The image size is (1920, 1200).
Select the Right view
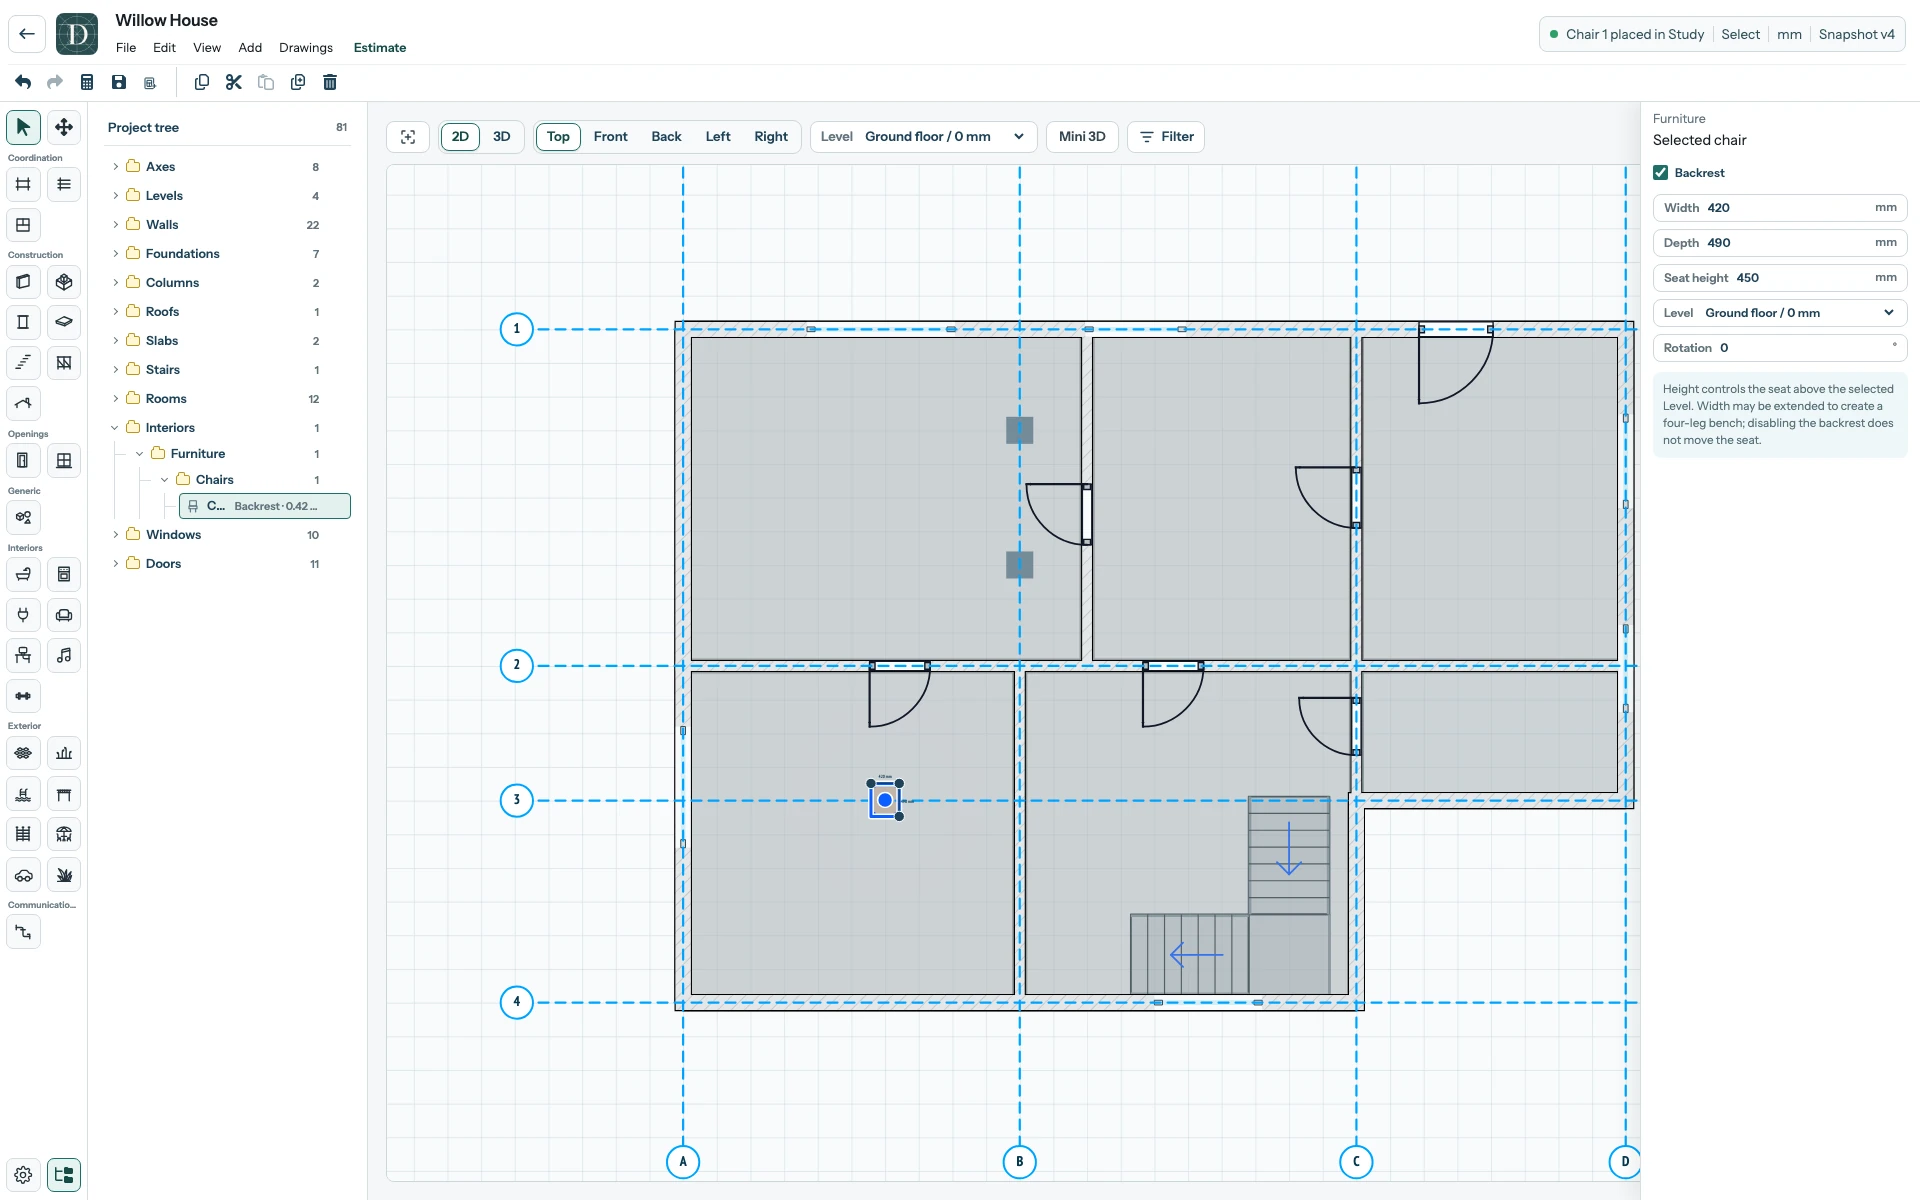click(771, 137)
